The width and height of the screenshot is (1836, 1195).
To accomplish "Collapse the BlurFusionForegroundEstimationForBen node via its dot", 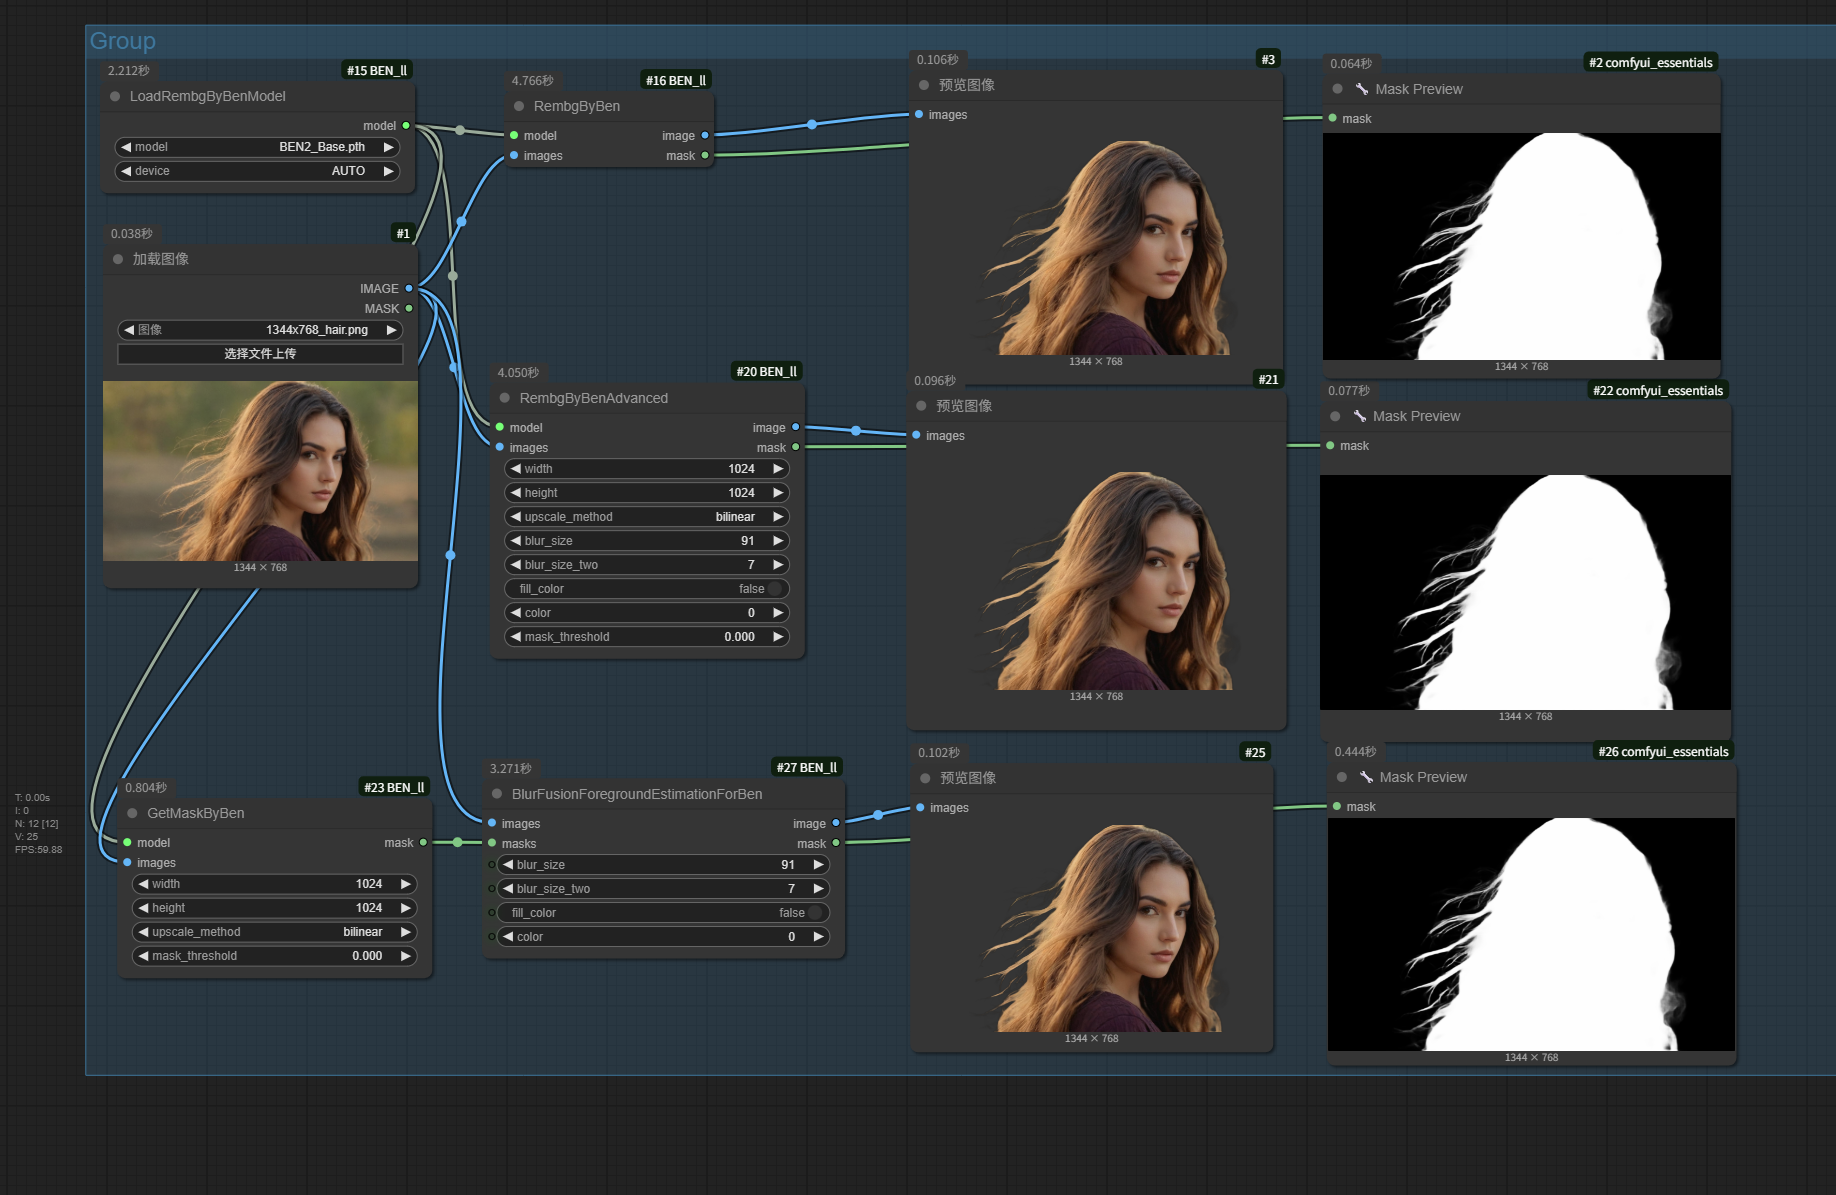I will click(x=497, y=795).
